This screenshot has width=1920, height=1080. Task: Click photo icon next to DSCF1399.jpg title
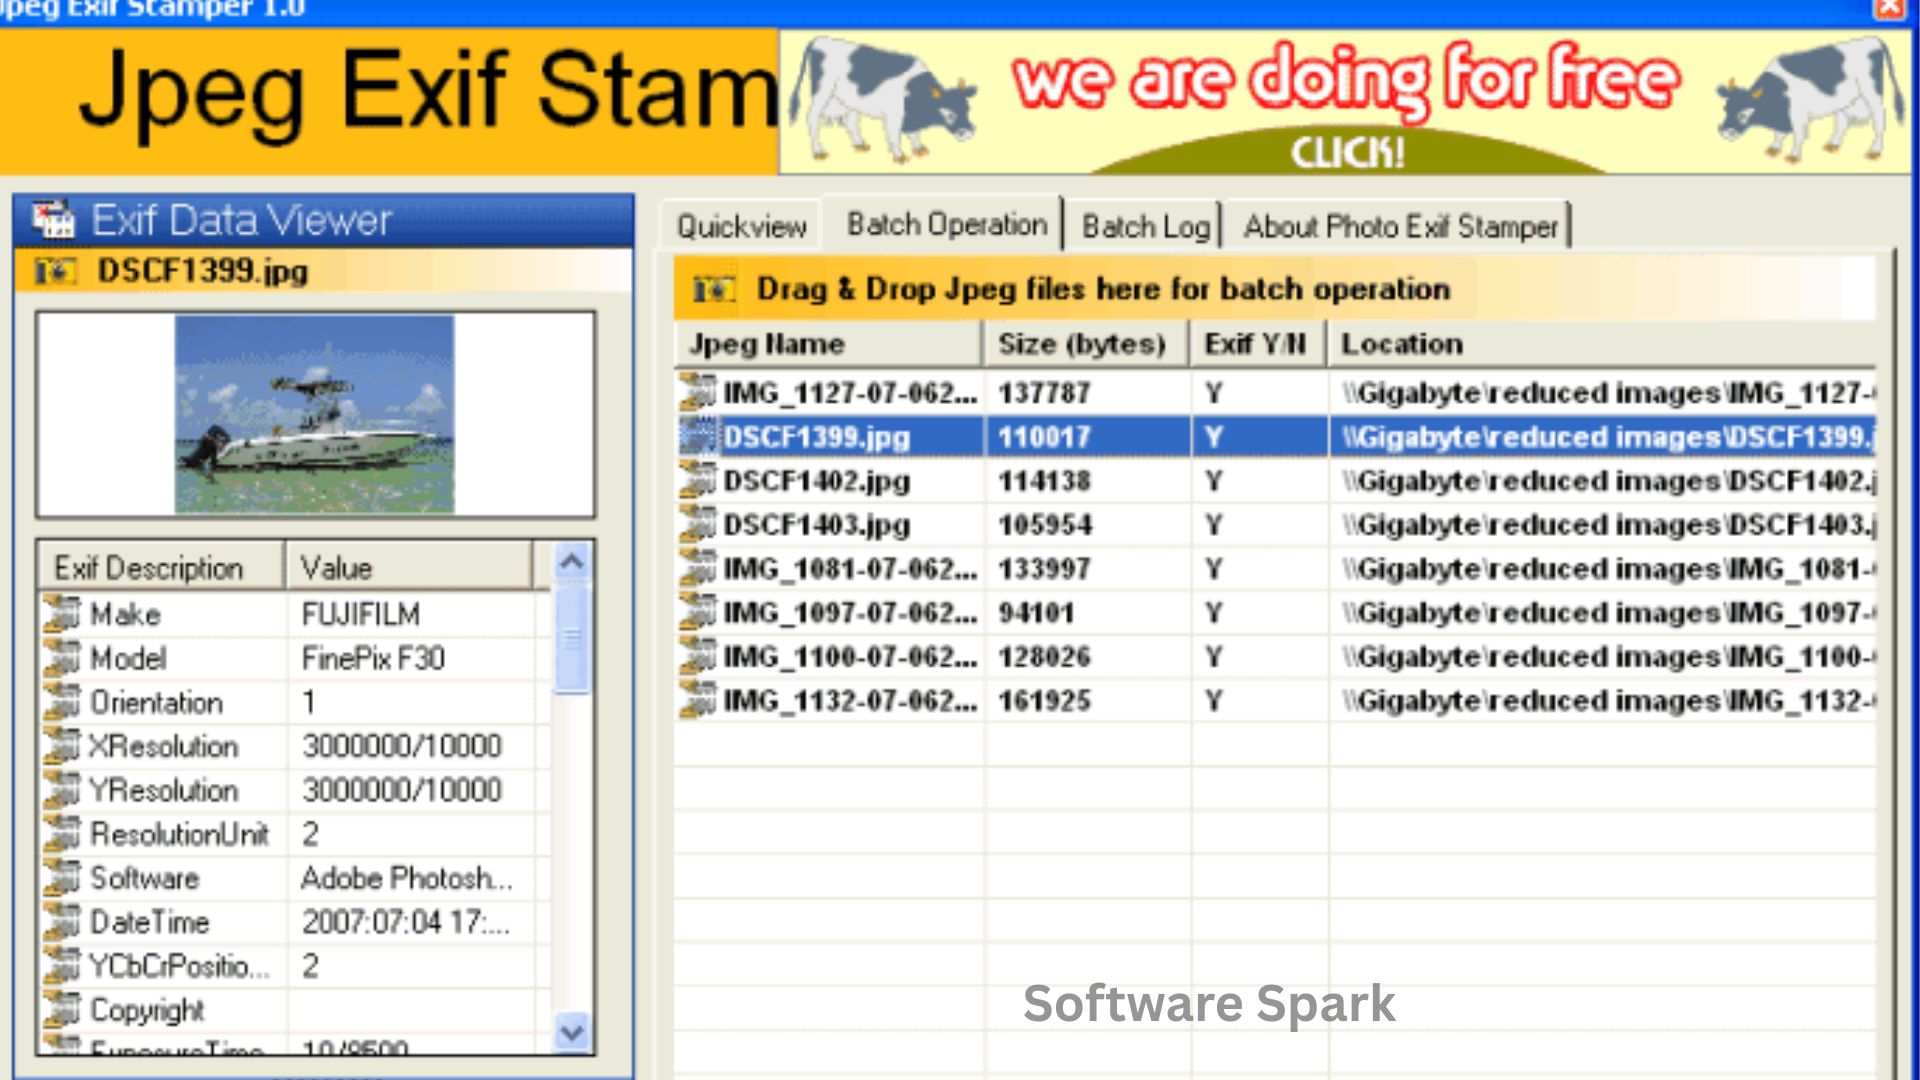coord(55,271)
